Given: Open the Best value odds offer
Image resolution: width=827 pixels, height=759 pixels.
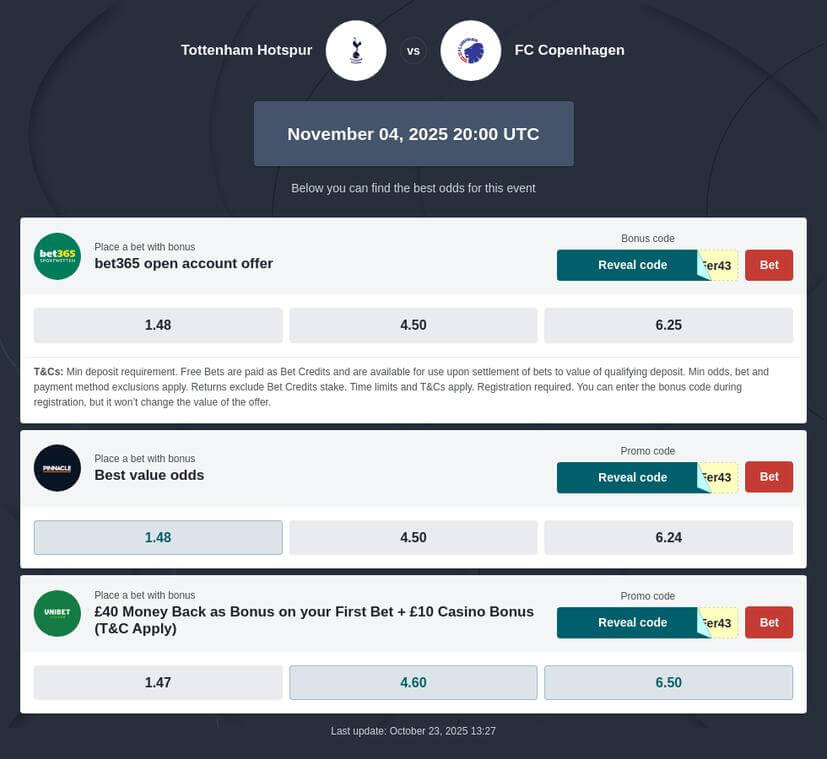Looking at the screenshot, I should coord(149,476).
